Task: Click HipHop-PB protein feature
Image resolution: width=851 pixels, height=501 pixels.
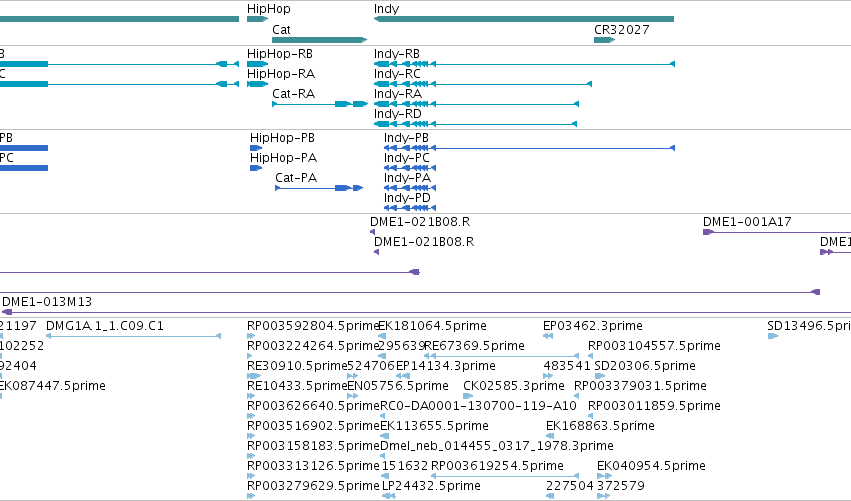Action: [x=256, y=148]
